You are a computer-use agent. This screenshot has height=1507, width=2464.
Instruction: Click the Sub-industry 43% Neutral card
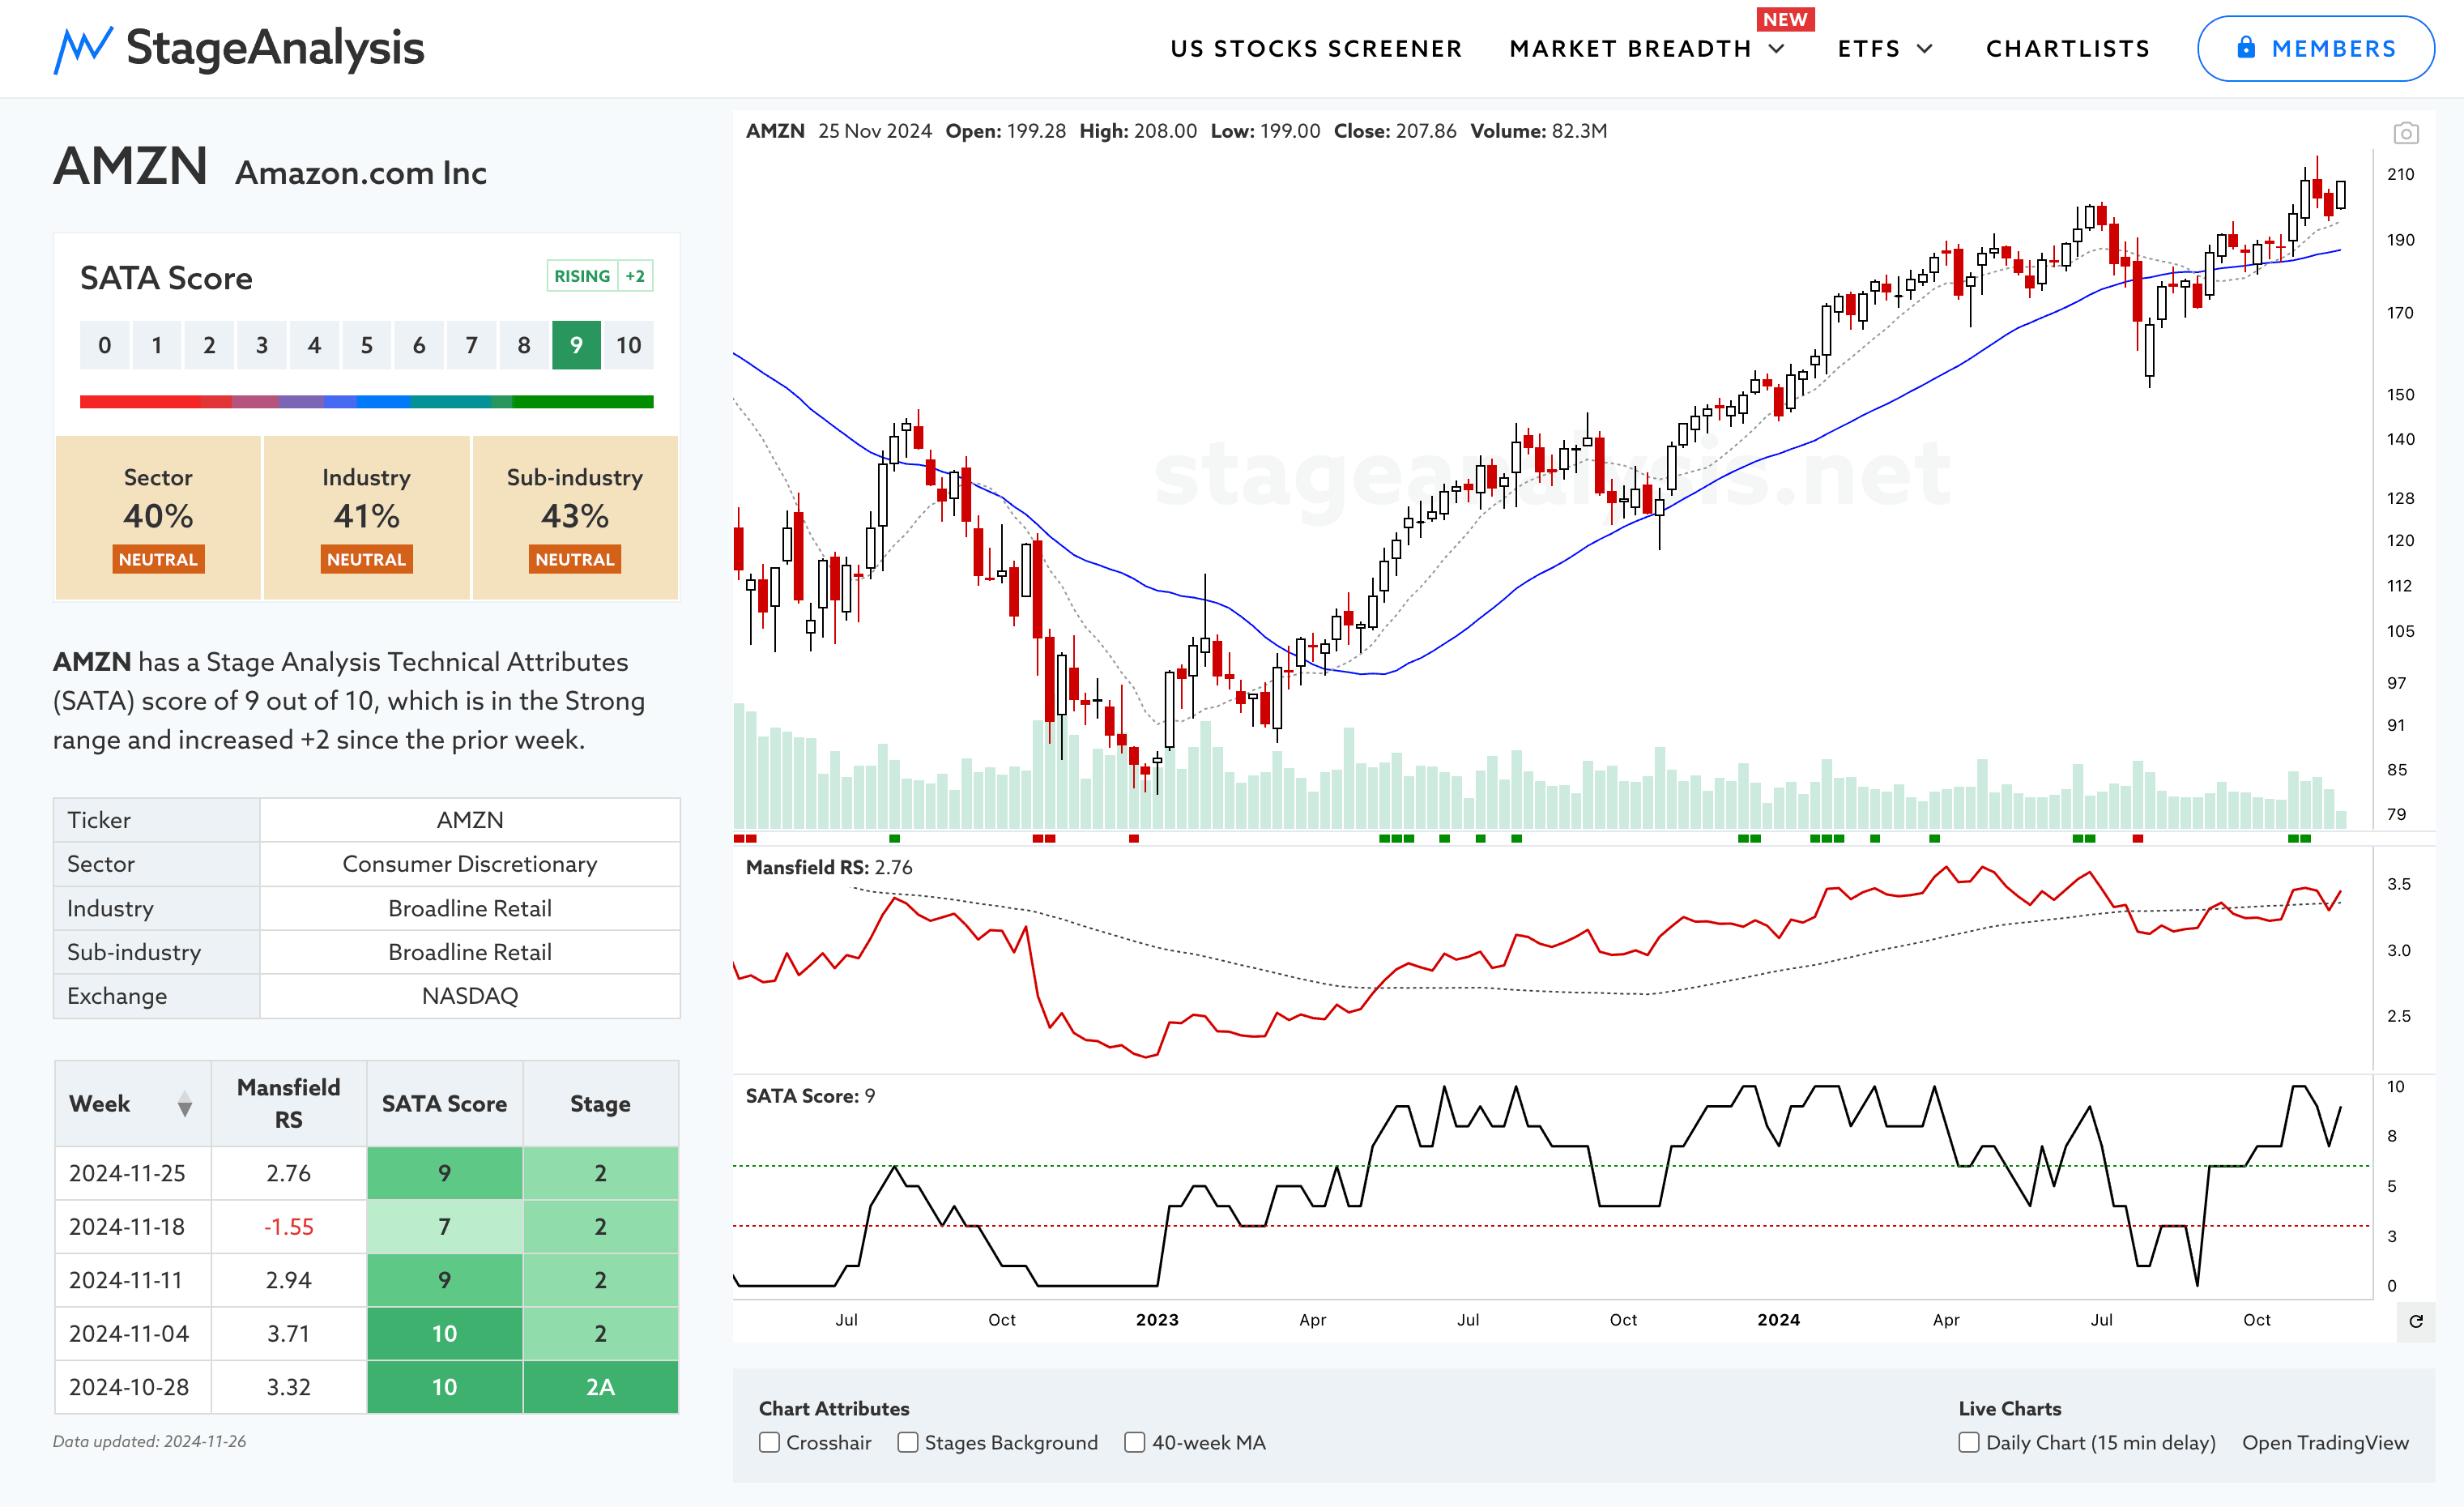point(575,517)
